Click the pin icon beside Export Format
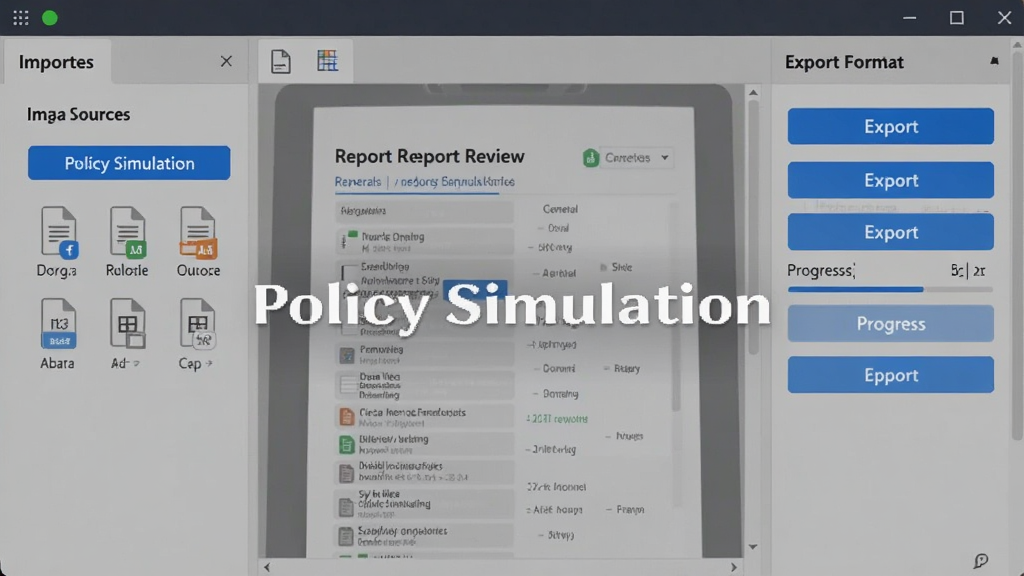1024x576 pixels. click(x=994, y=61)
